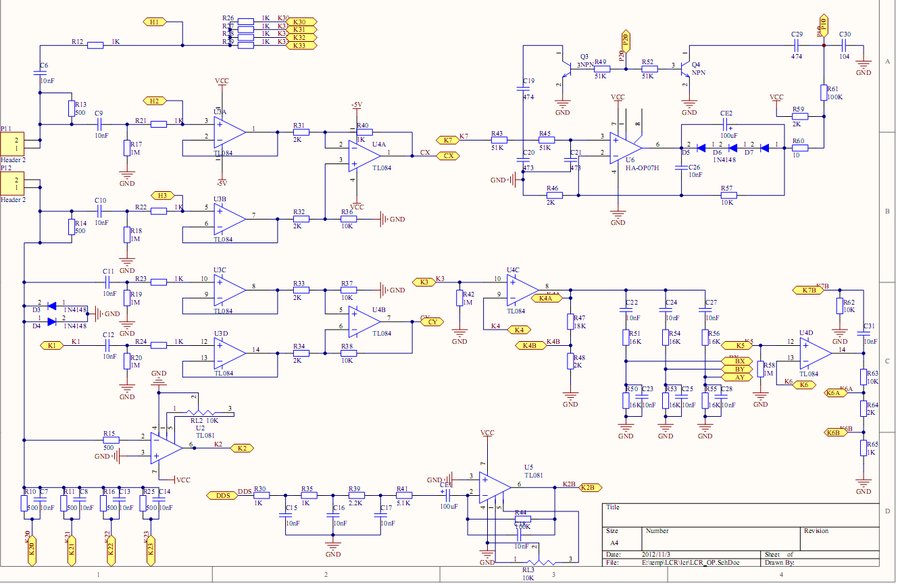This screenshot has height=585, width=900.
Task: Click the P12 Header 2 connector
Action: pyautogui.click(x=14, y=183)
